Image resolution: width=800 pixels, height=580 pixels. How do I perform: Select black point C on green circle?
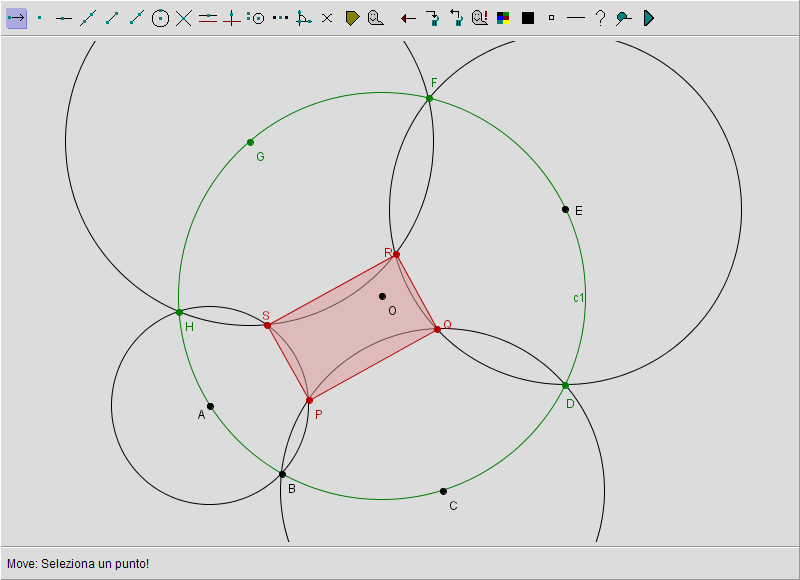click(x=443, y=491)
